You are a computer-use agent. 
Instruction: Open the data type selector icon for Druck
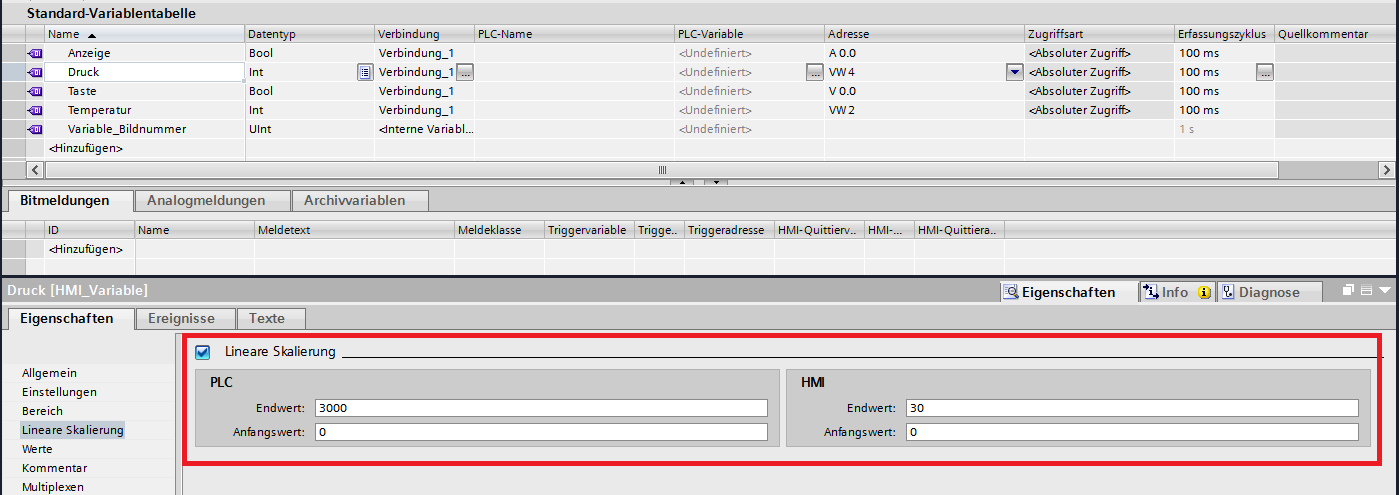[x=365, y=72]
